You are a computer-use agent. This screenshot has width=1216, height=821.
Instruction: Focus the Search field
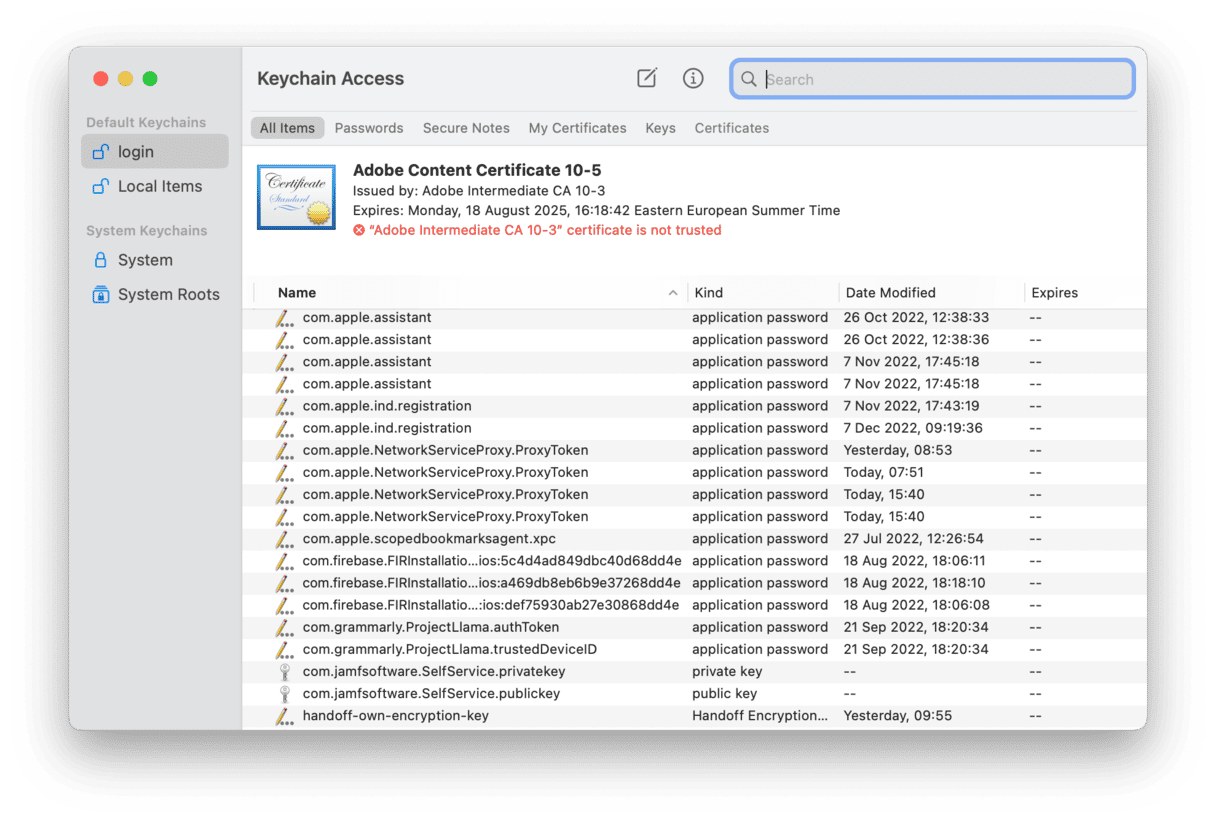(x=932, y=79)
